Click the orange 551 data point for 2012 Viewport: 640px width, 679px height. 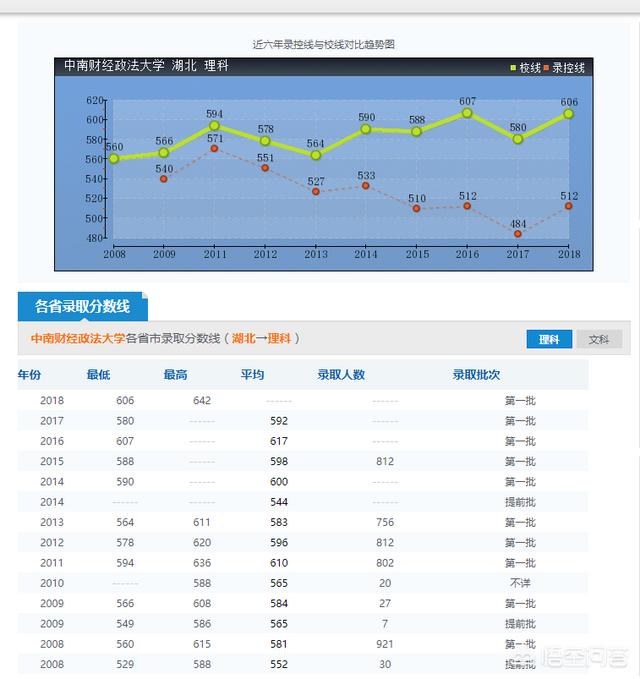click(x=265, y=168)
